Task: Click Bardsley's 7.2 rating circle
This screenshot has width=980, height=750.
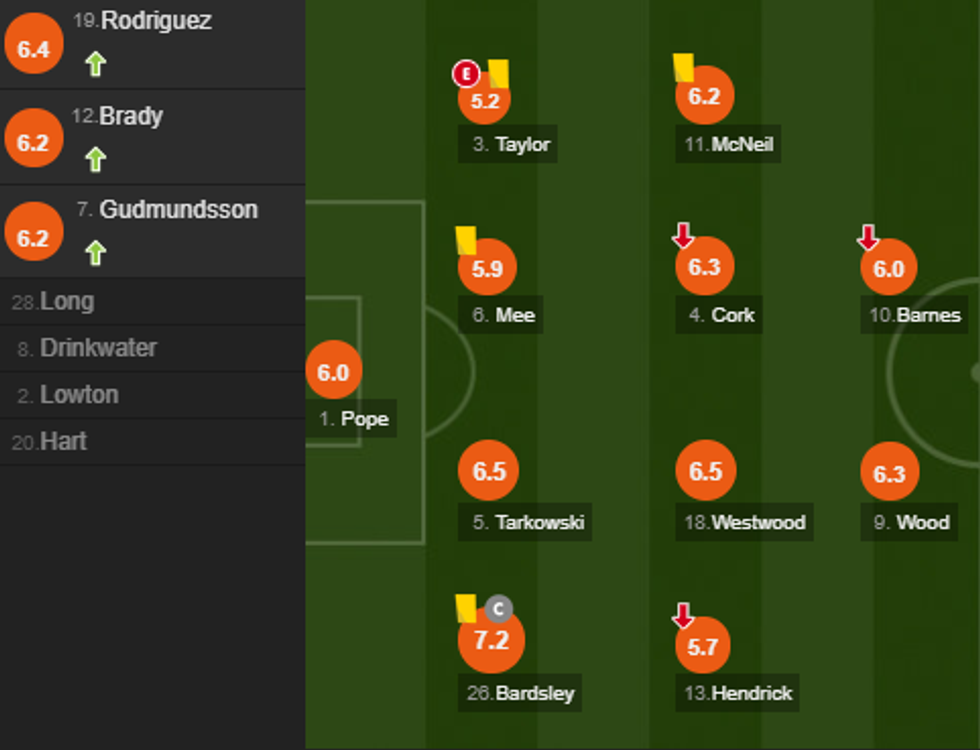Action: click(491, 640)
